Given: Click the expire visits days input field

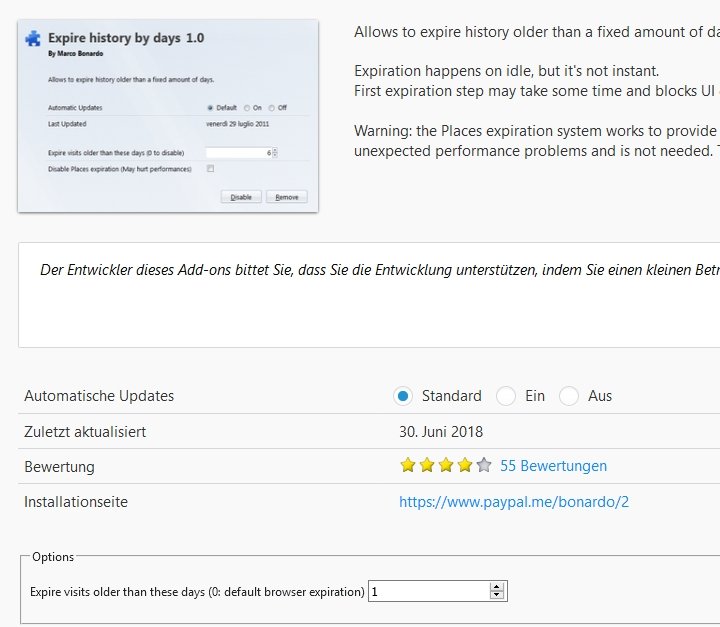Looking at the screenshot, I should 428,592.
